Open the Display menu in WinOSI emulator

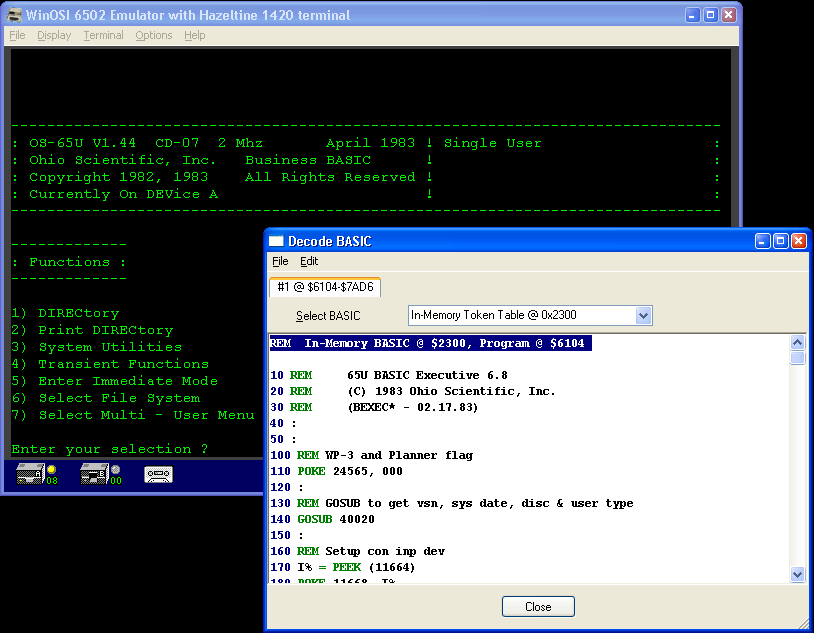[54, 35]
